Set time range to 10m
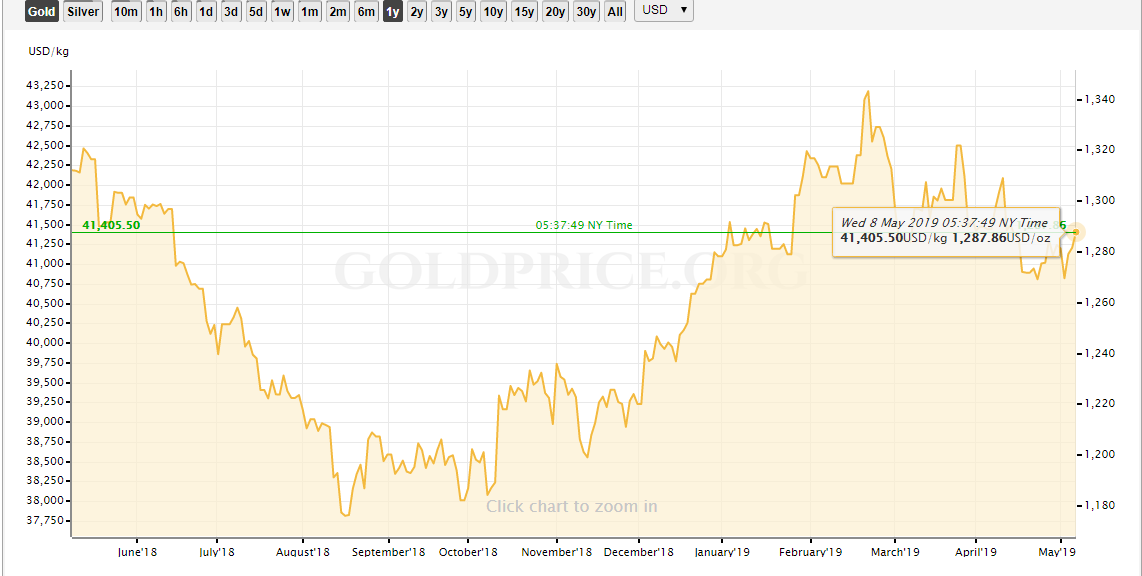The image size is (1142, 576). (x=126, y=12)
